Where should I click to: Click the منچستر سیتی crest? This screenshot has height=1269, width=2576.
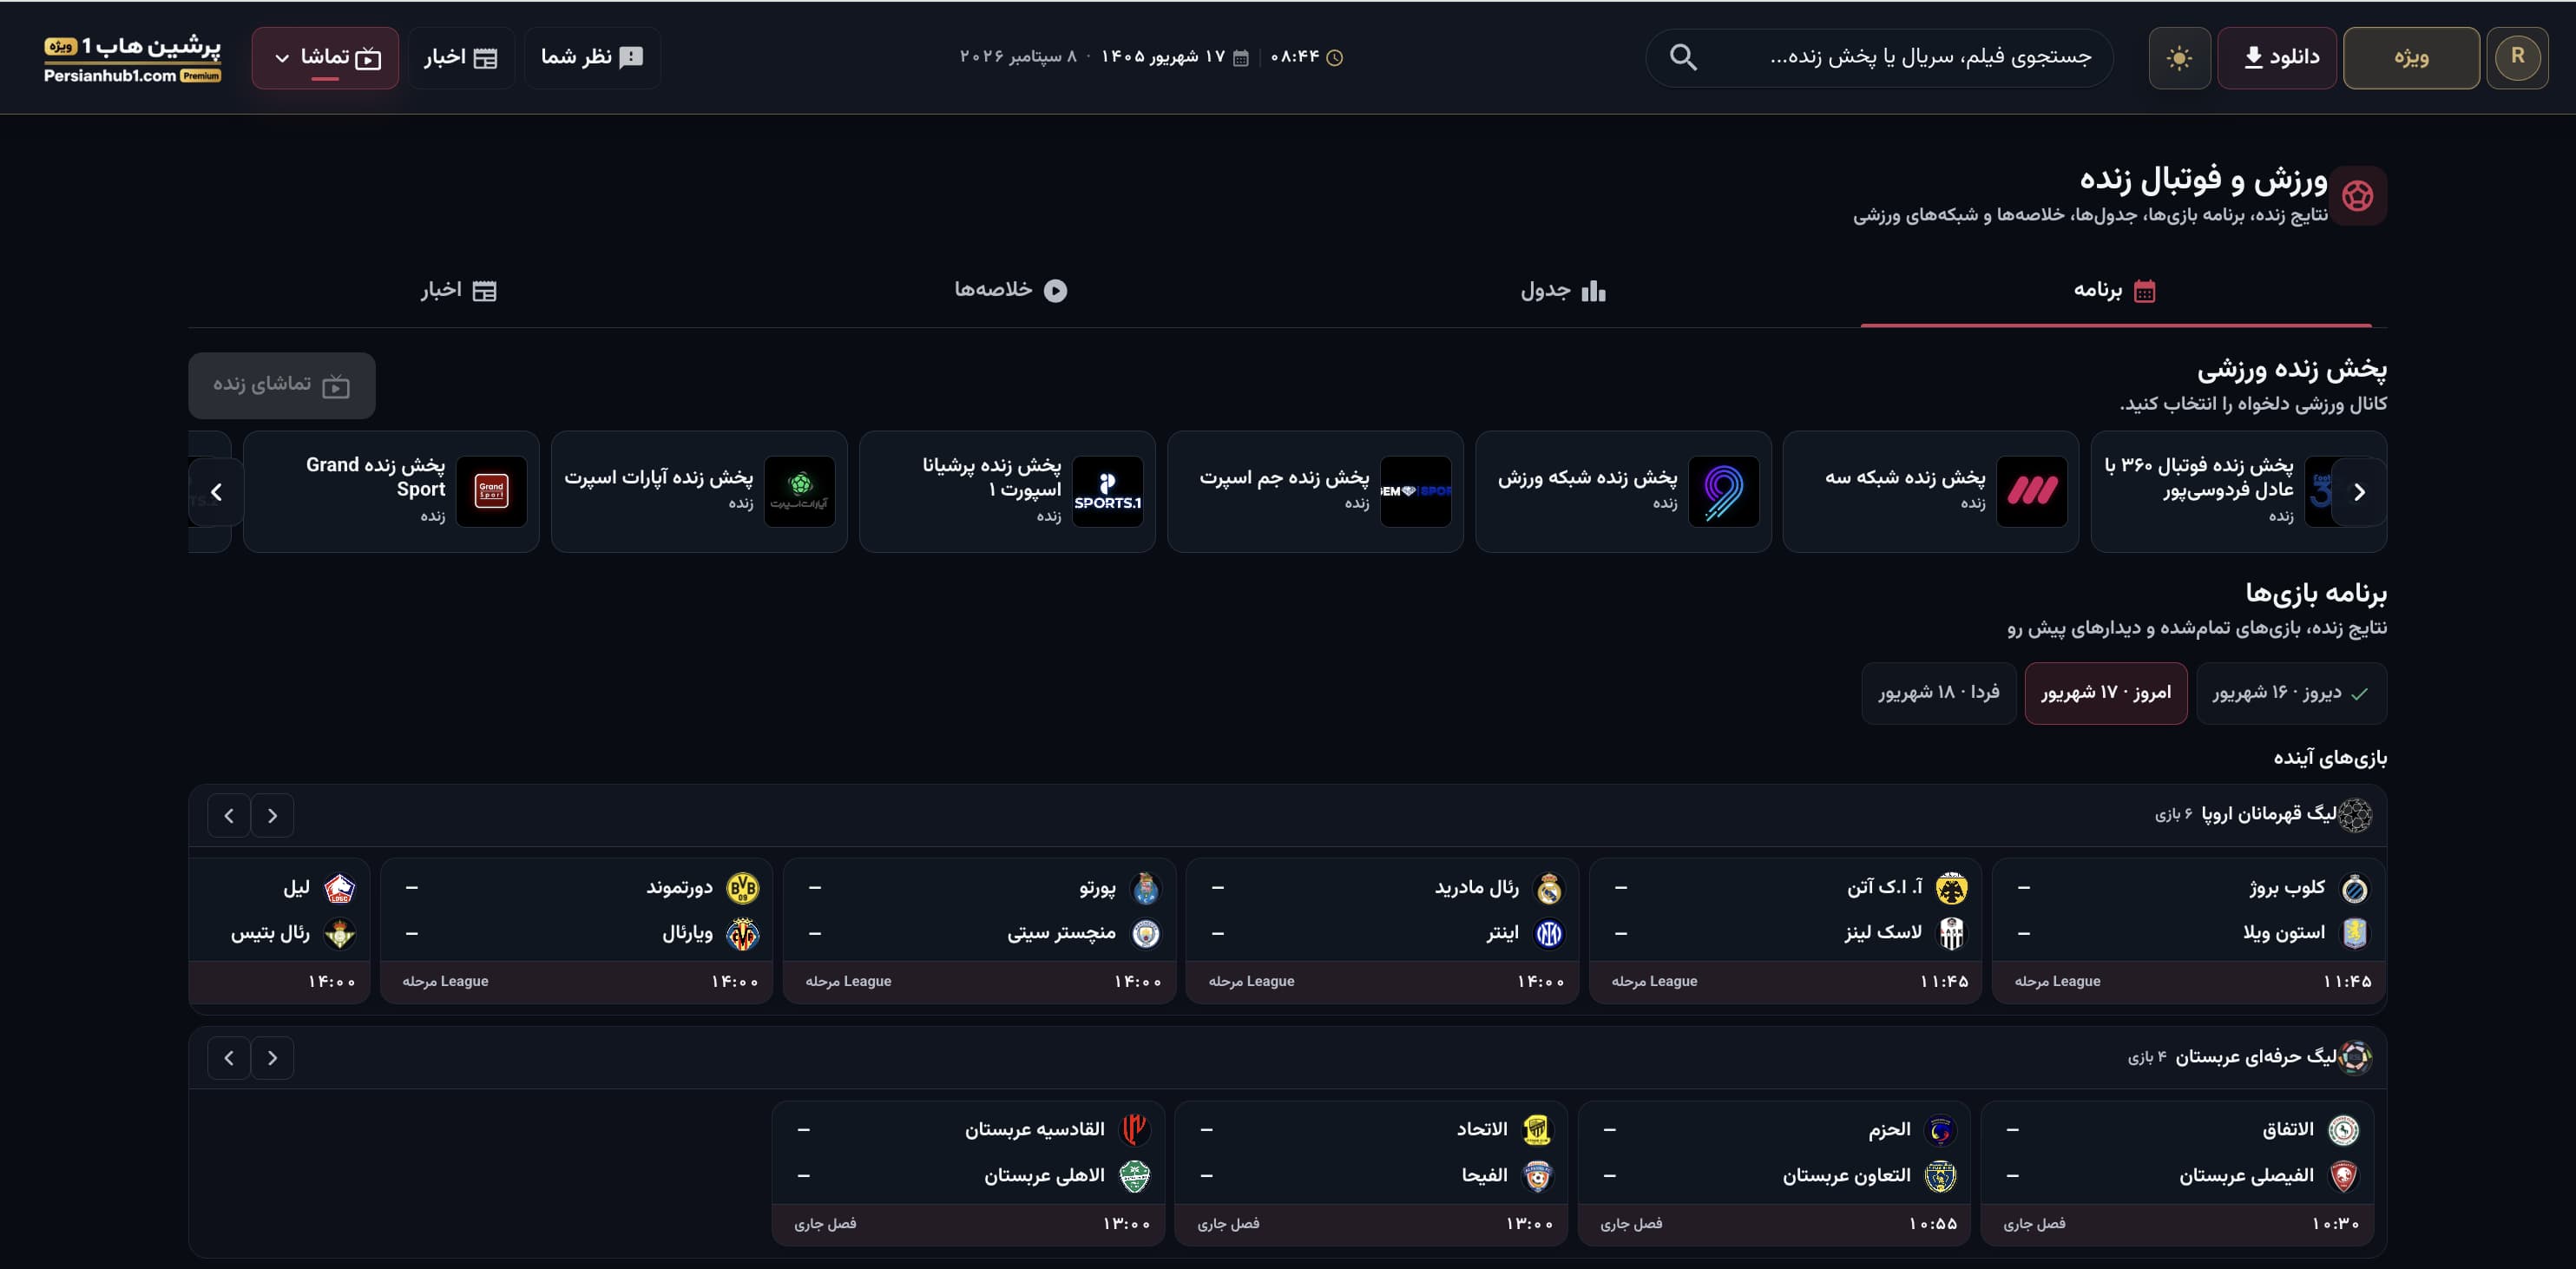[x=1146, y=934]
